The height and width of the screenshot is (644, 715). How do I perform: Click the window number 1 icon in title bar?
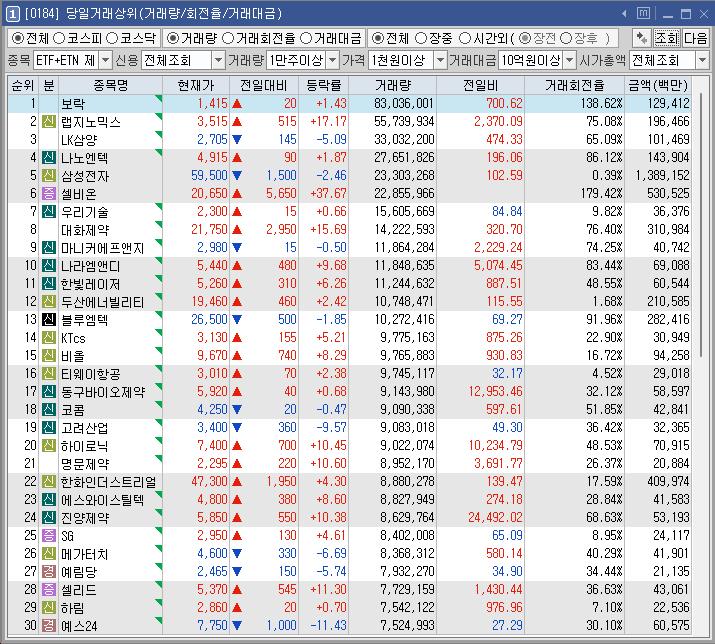[13, 14]
